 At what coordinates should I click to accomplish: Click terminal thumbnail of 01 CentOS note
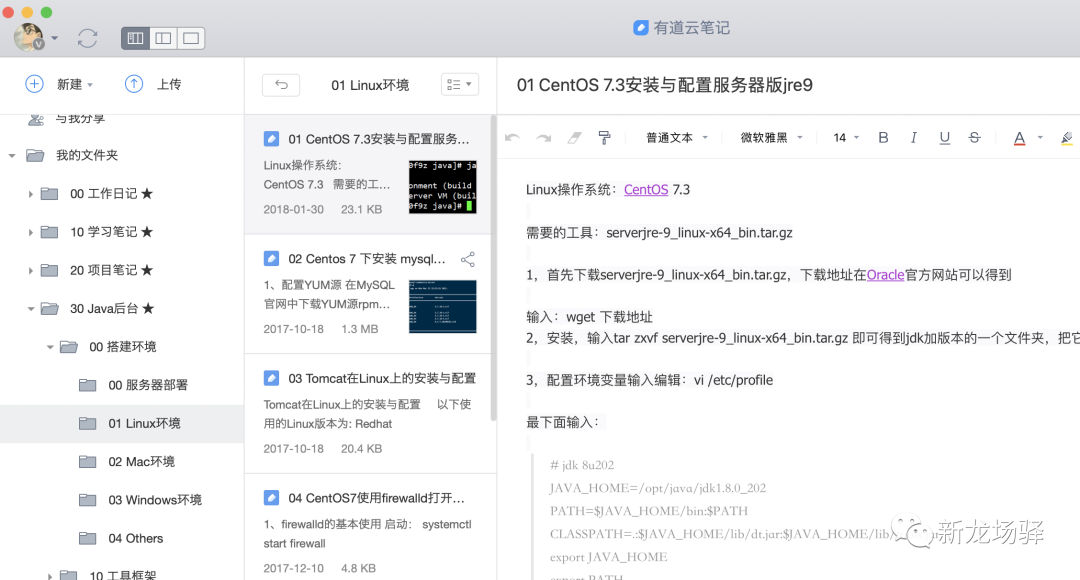coord(442,187)
